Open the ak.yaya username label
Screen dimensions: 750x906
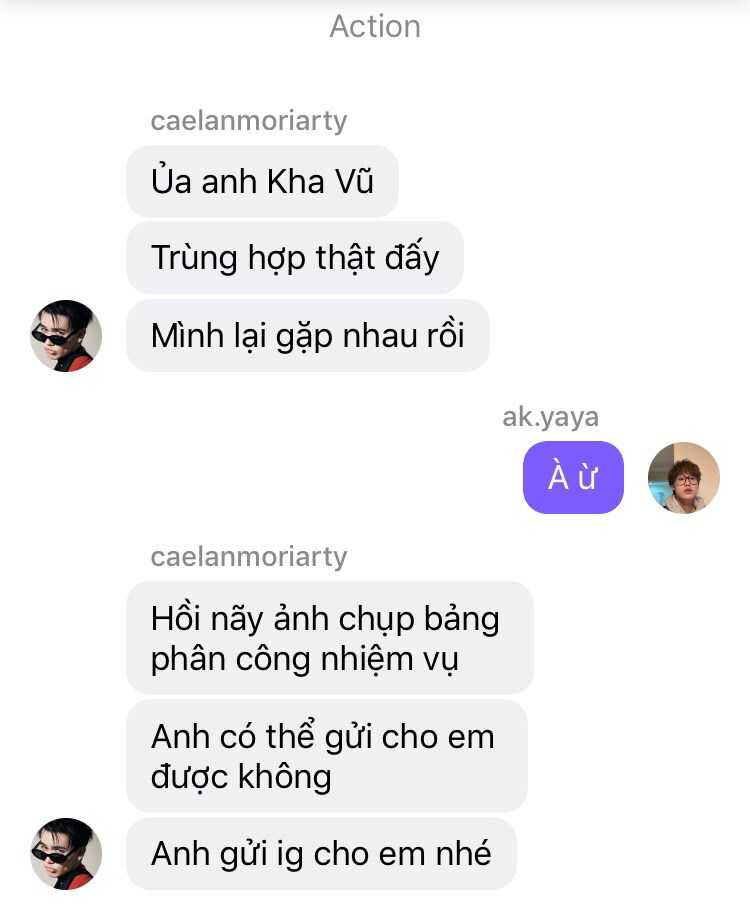550,417
